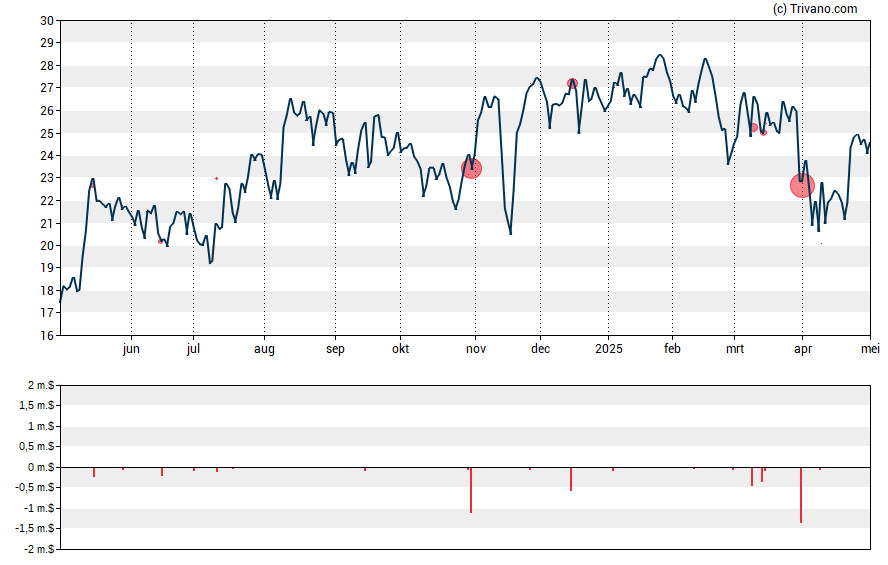Viewport: 888px width, 565px height.
Task: Click the red bubble just before November
Action: click(x=471, y=168)
